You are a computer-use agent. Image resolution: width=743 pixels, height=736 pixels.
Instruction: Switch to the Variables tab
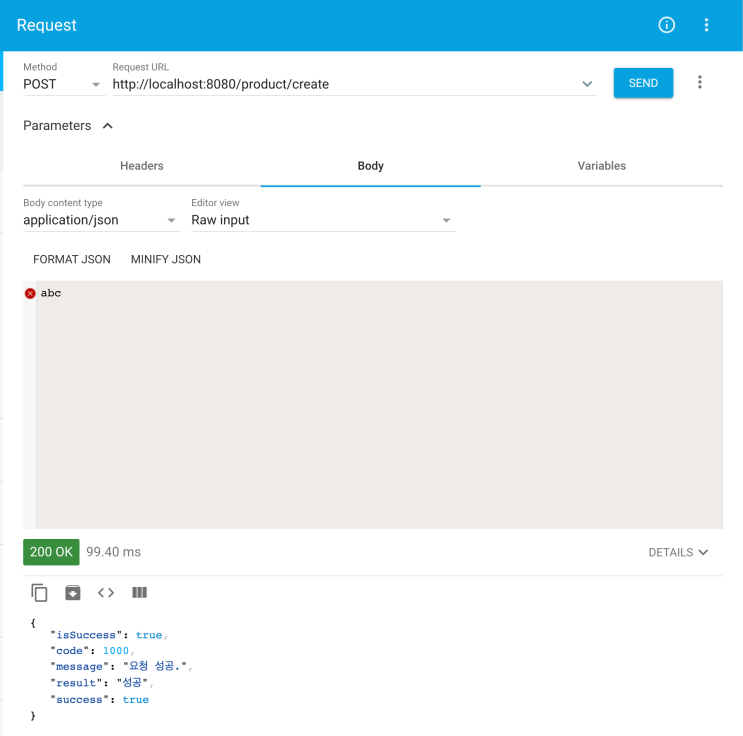point(601,166)
